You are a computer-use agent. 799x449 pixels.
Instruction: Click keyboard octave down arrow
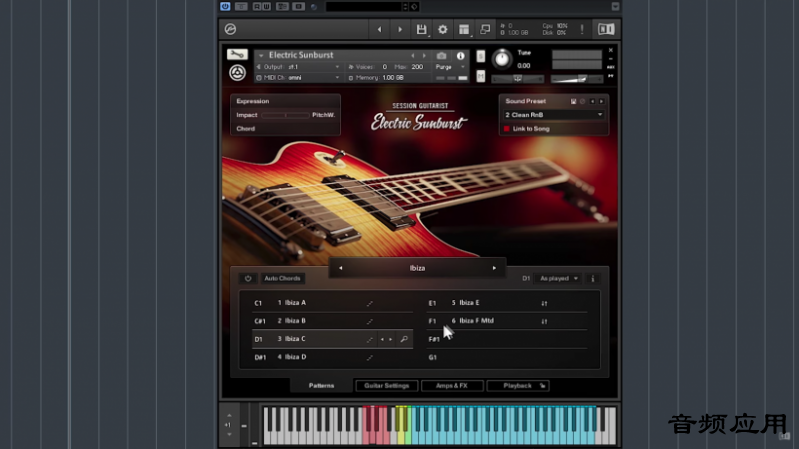[x=229, y=435]
